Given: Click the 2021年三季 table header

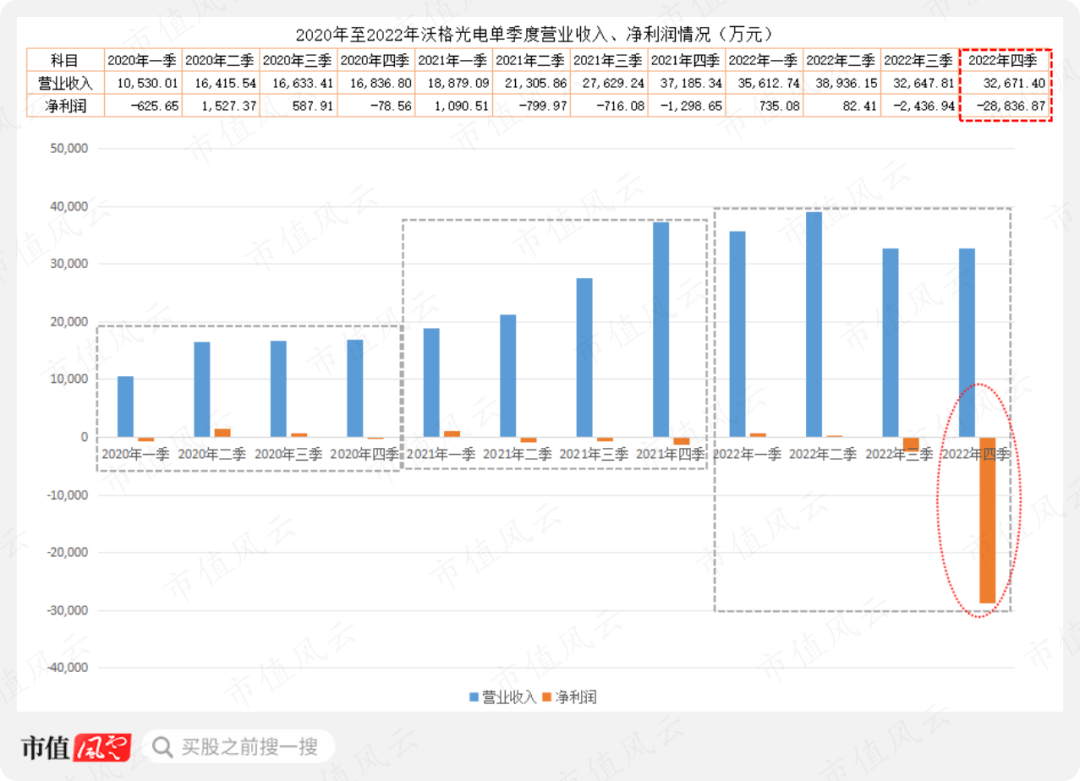Looking at the screenshot, I should [x=609, y=60].
